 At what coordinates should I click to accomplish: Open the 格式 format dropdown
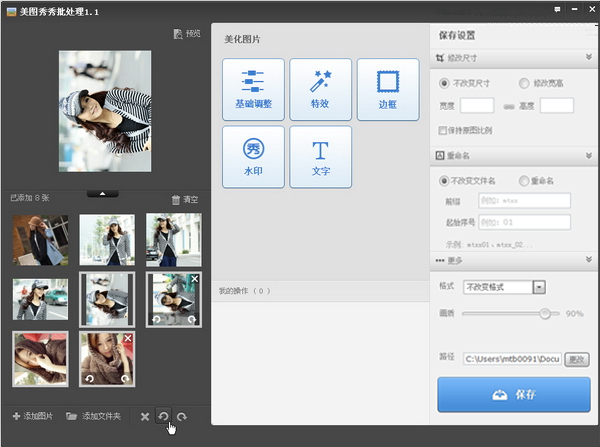(540, 287)
